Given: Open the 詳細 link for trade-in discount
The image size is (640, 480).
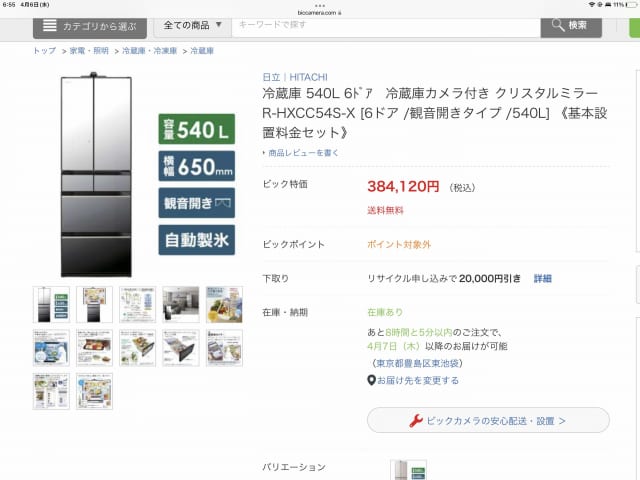Looking at the screenshot, I should point(542,278).
